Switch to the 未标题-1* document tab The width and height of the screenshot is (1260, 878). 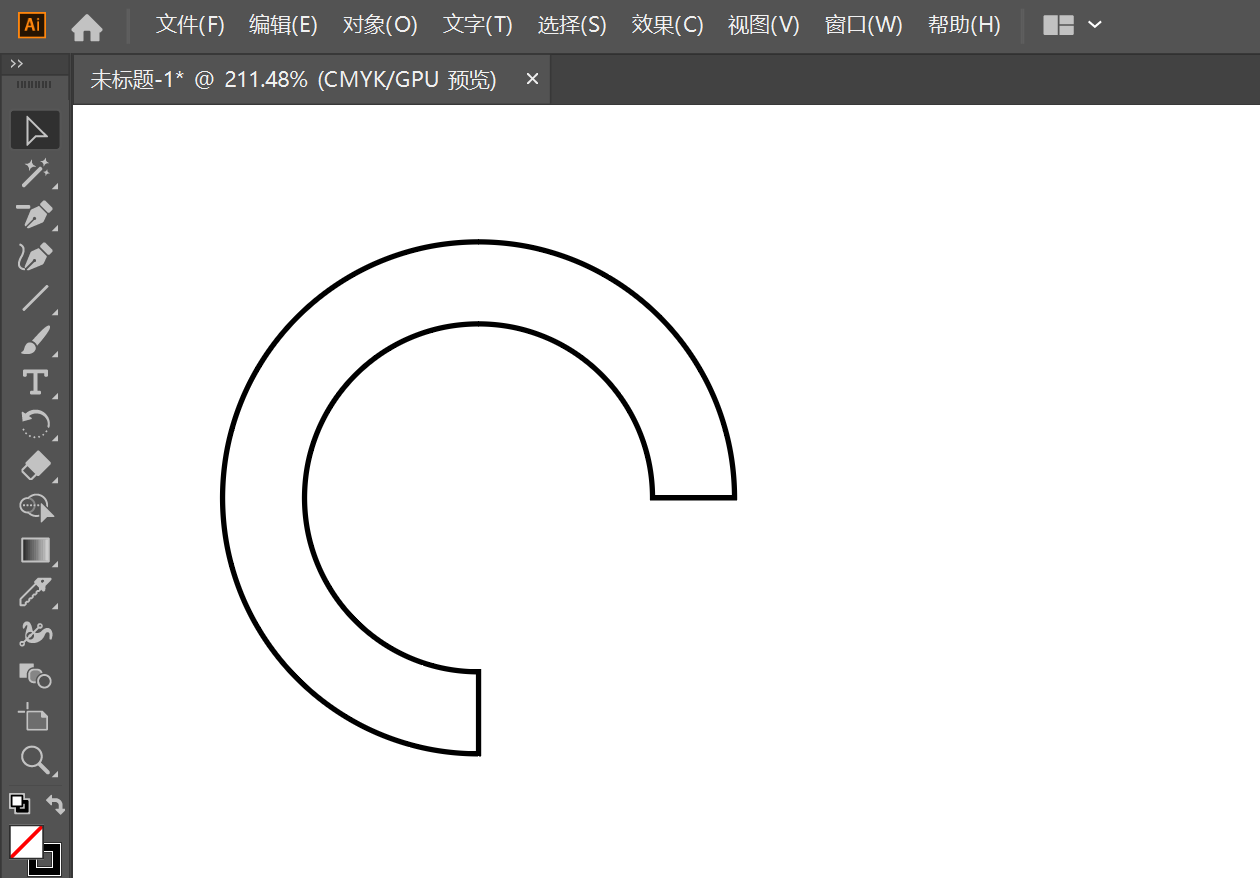[x=294, y=80]
